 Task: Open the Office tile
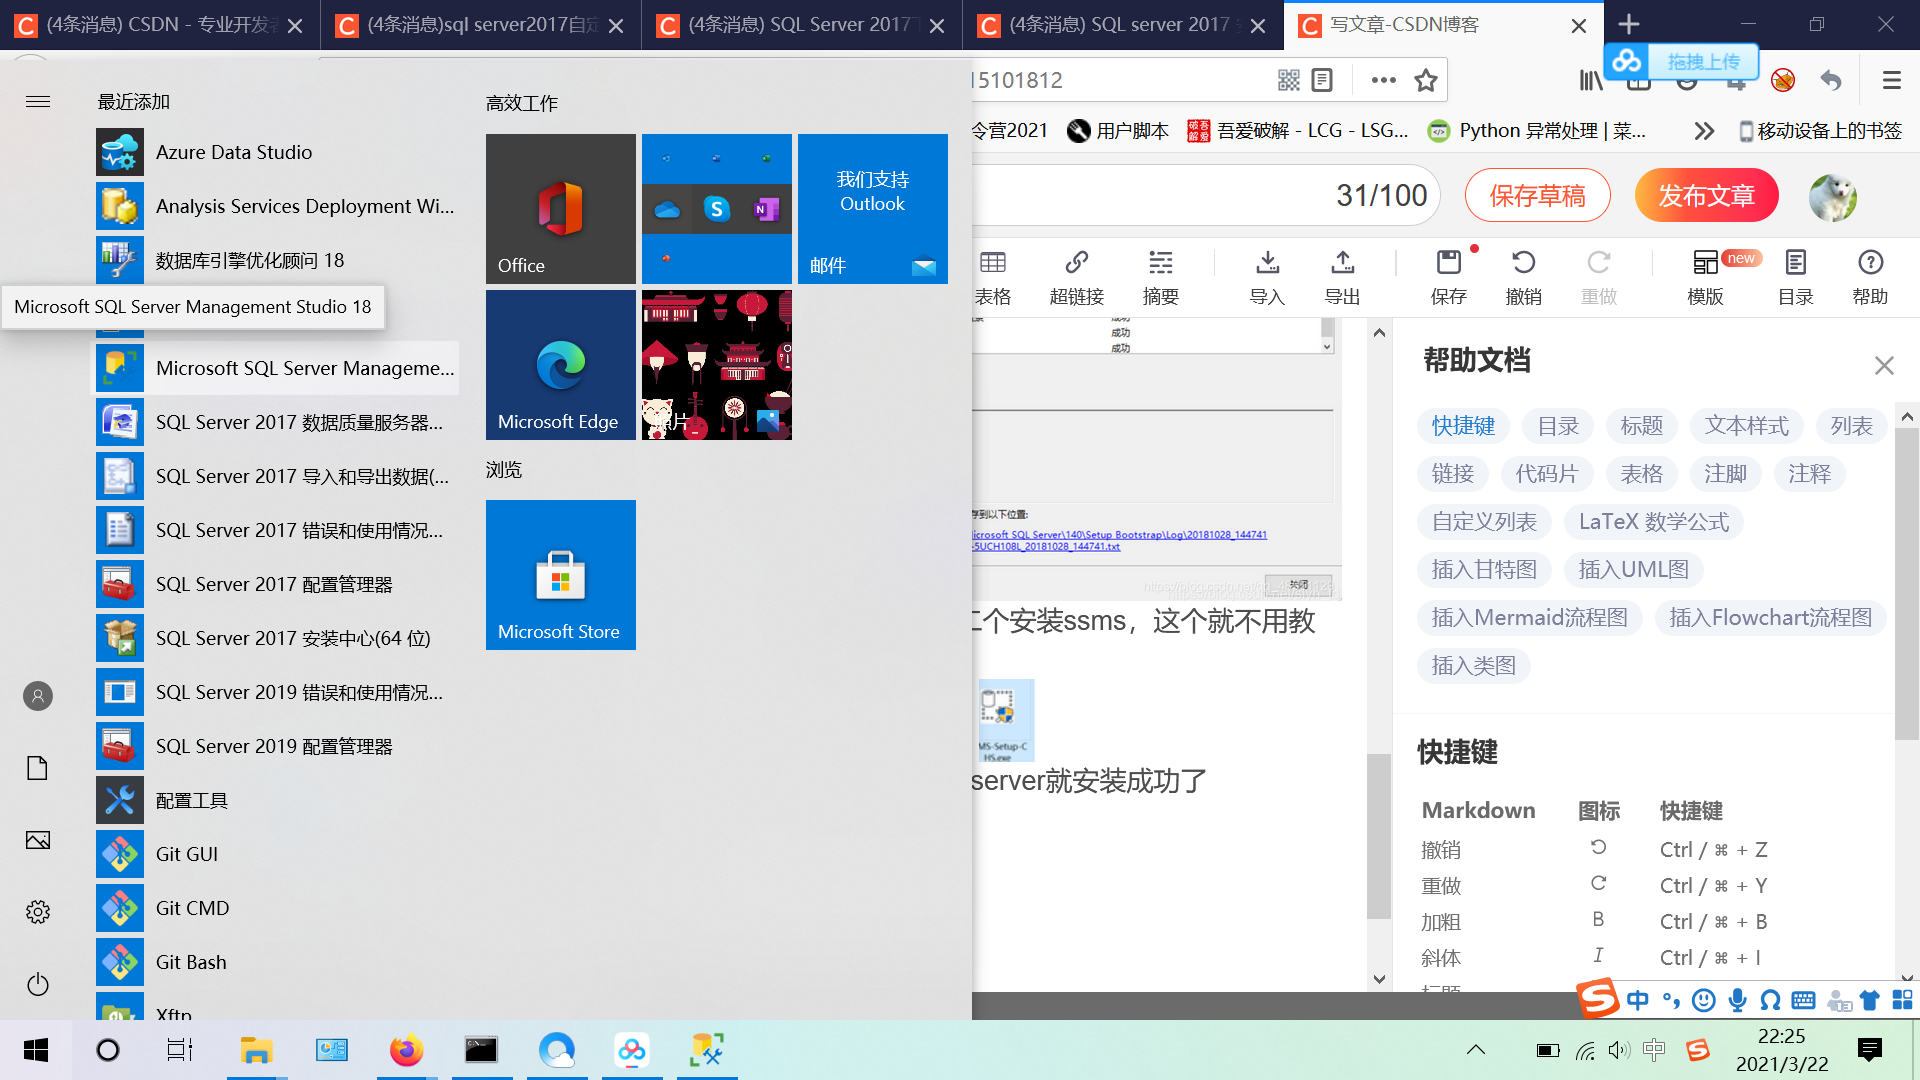point(561,209)
